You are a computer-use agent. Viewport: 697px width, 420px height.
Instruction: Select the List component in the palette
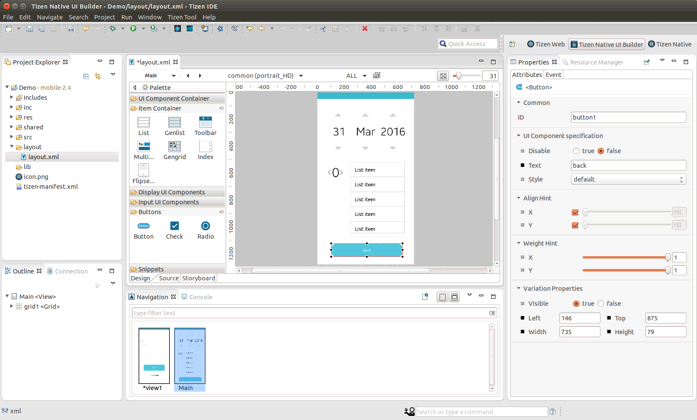click(x=143, y=124)
